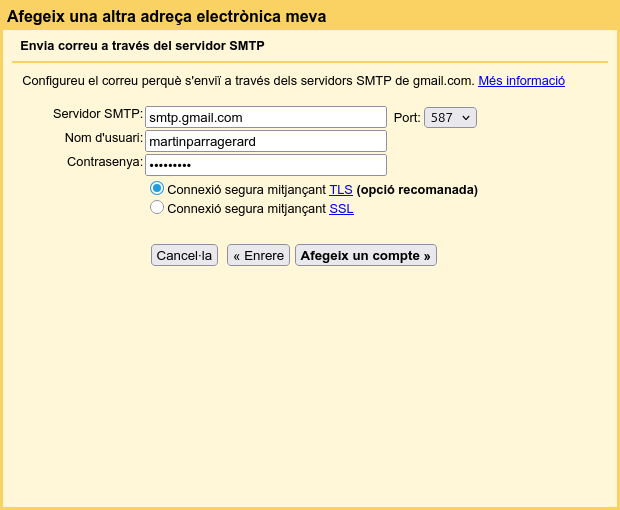This screenshot has height=510, width=620.
Task: Click 'Connexió segura mitjançant' text beside SSL
Action: pos(246,209)
